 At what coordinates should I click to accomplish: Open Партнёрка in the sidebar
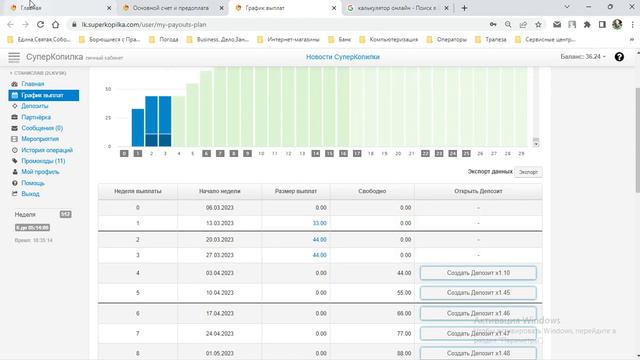[x=36, y=117]
